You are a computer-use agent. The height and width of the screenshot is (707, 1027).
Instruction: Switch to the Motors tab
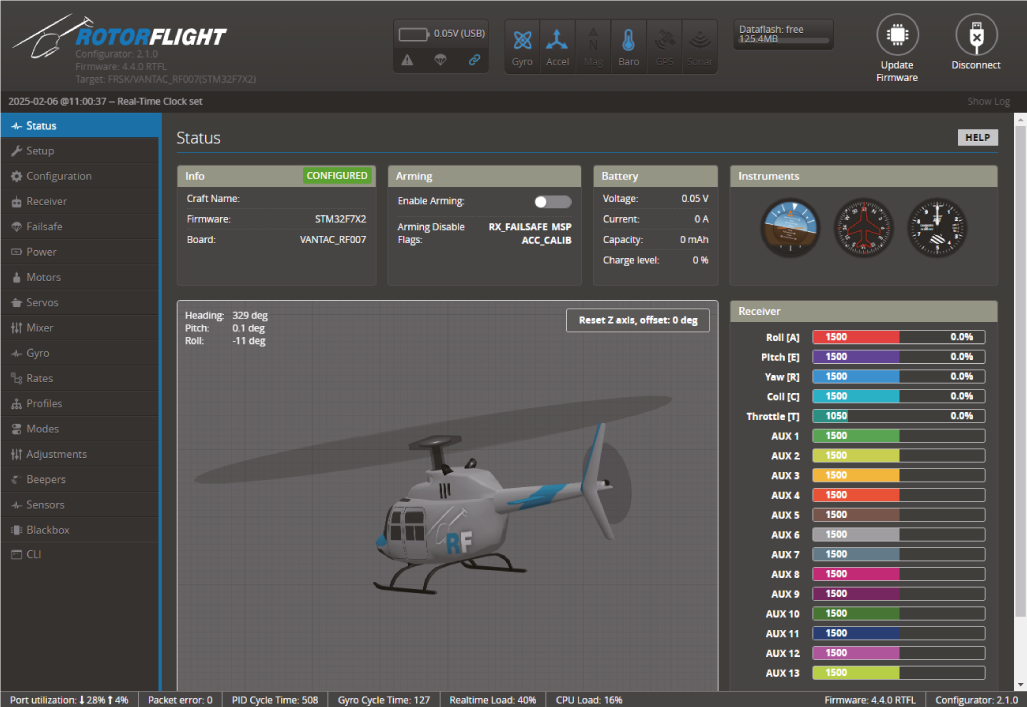click(x=43, y=277)
